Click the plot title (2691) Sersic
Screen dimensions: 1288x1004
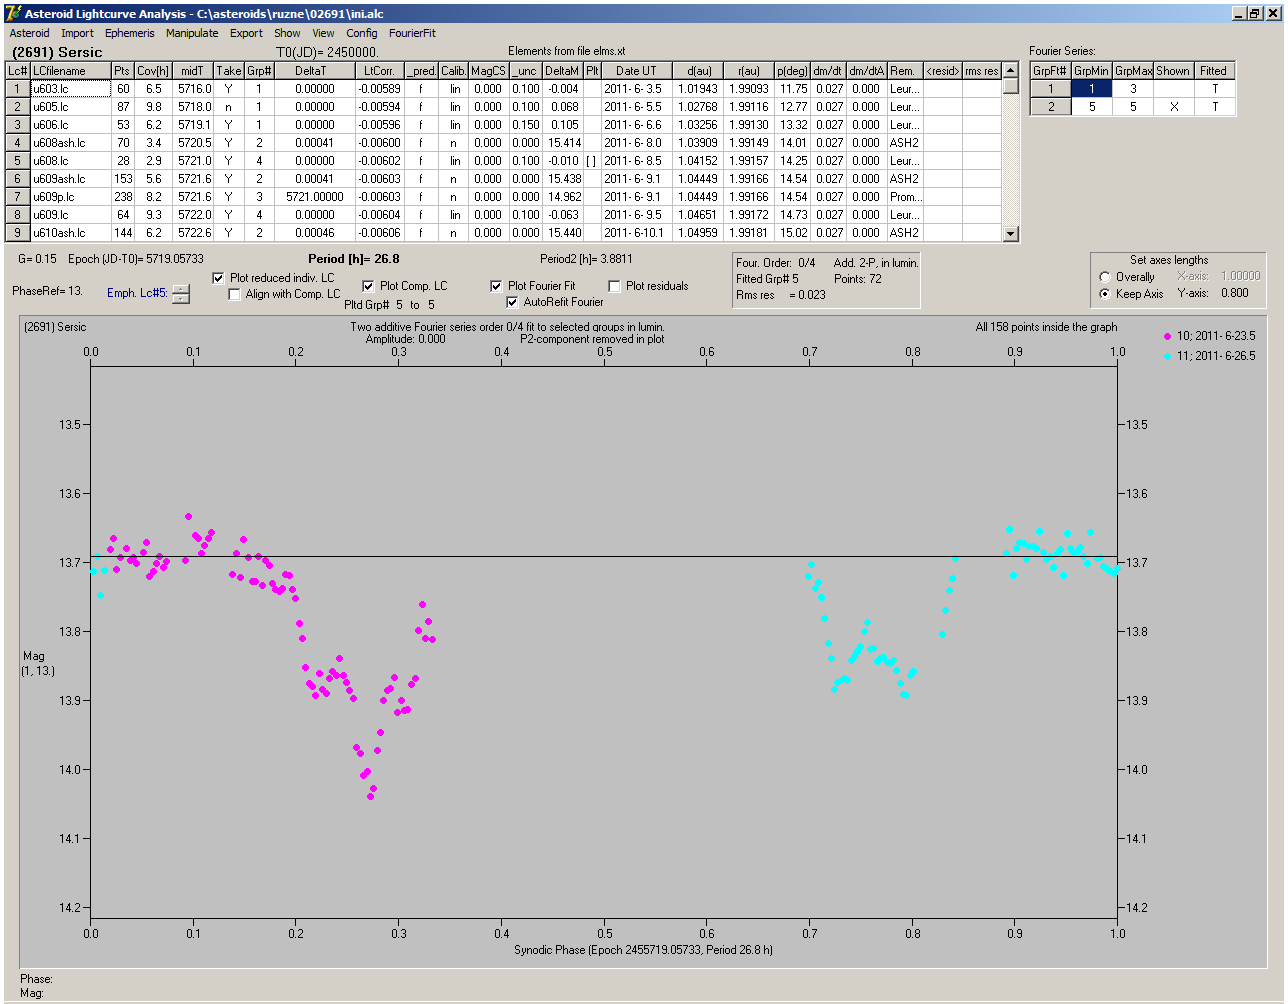pyautogui.click(x=55, y=327)
